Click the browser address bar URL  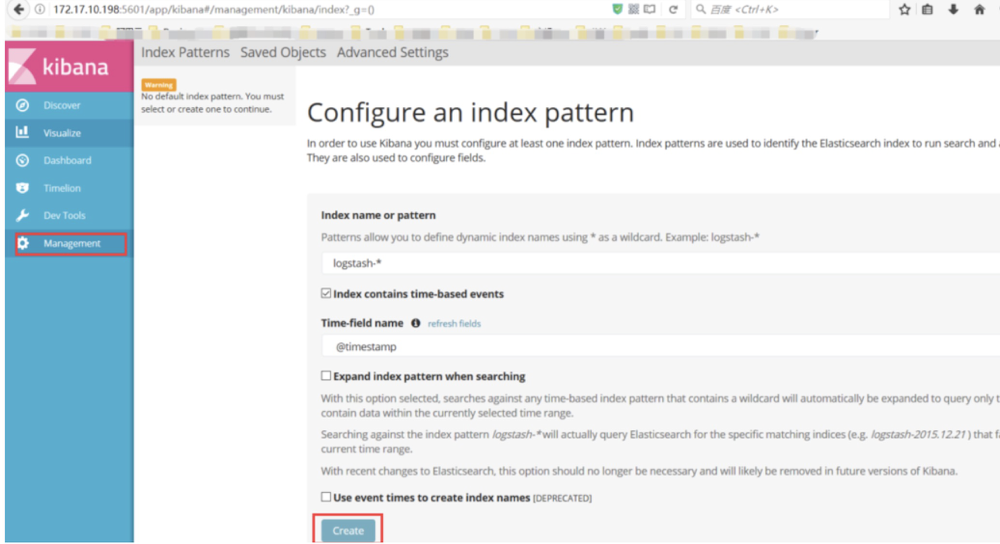(x=214, y=10)
